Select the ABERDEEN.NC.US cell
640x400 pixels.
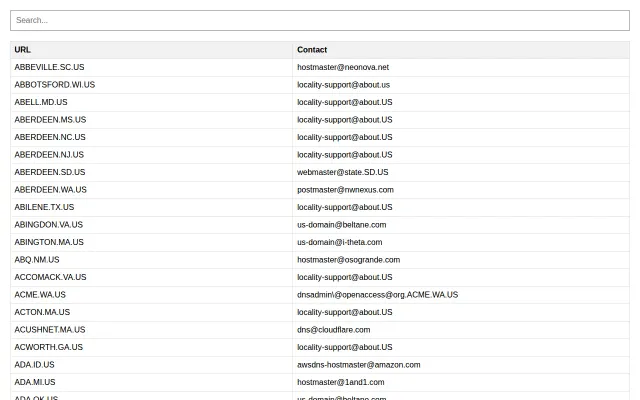click(x=151, y=138)
